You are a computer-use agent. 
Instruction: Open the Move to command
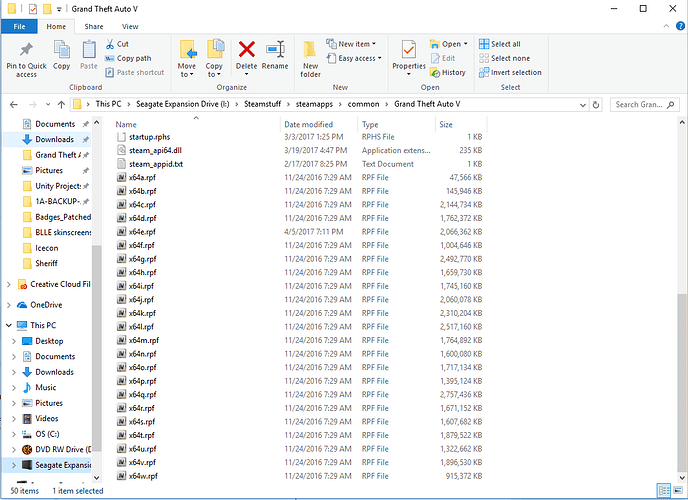pyautogui.click(x=187, y=58)
